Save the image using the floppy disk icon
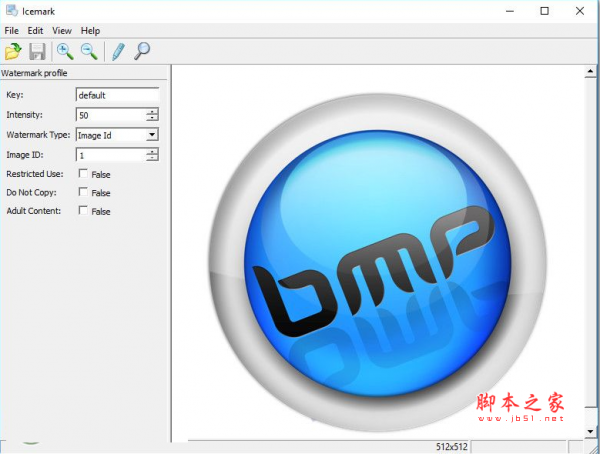Viewport: 600px width, 454px height. tap(38, 51)
